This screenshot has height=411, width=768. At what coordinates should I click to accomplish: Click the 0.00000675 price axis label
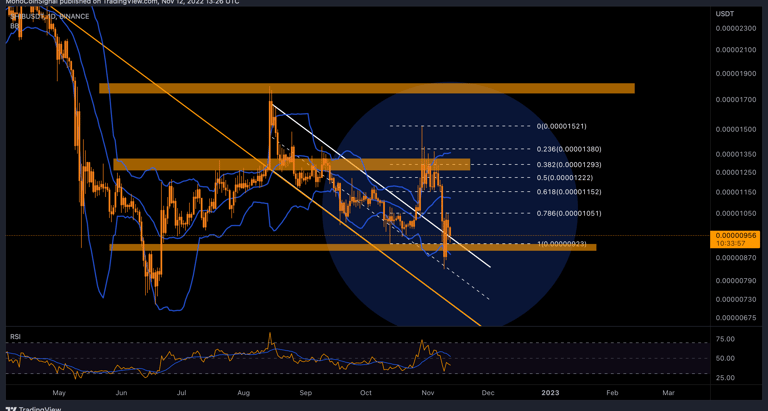pyautogui.click(x=736, y=317)
